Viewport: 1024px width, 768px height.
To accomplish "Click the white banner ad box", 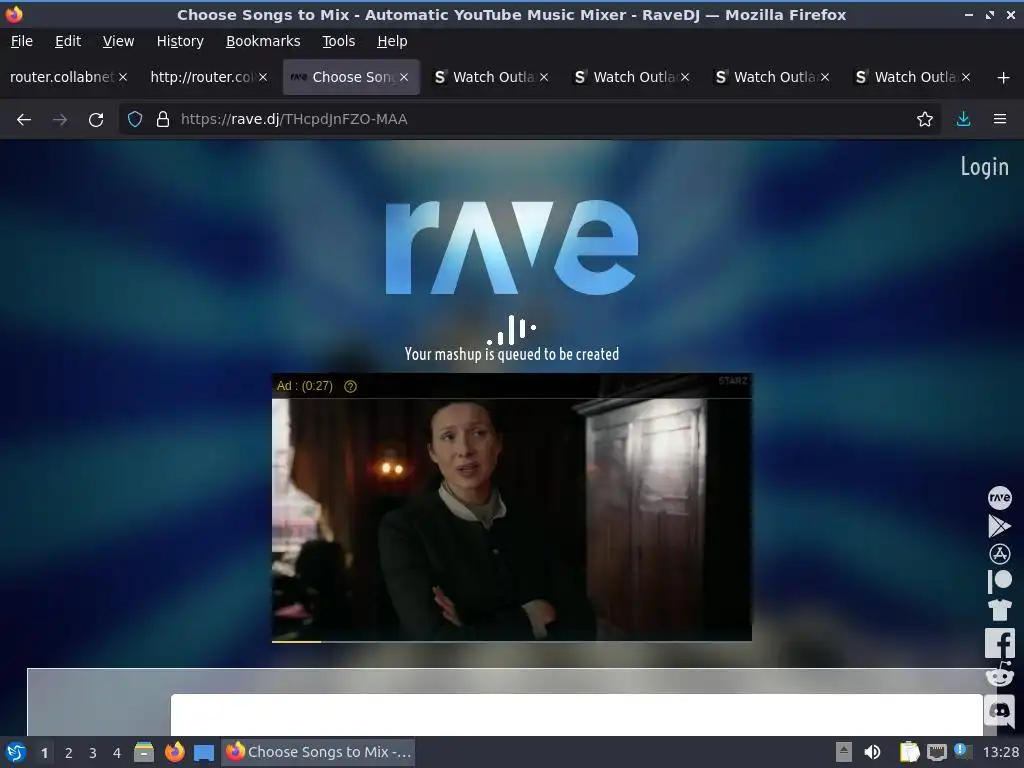I will click(x=577, y=714).
